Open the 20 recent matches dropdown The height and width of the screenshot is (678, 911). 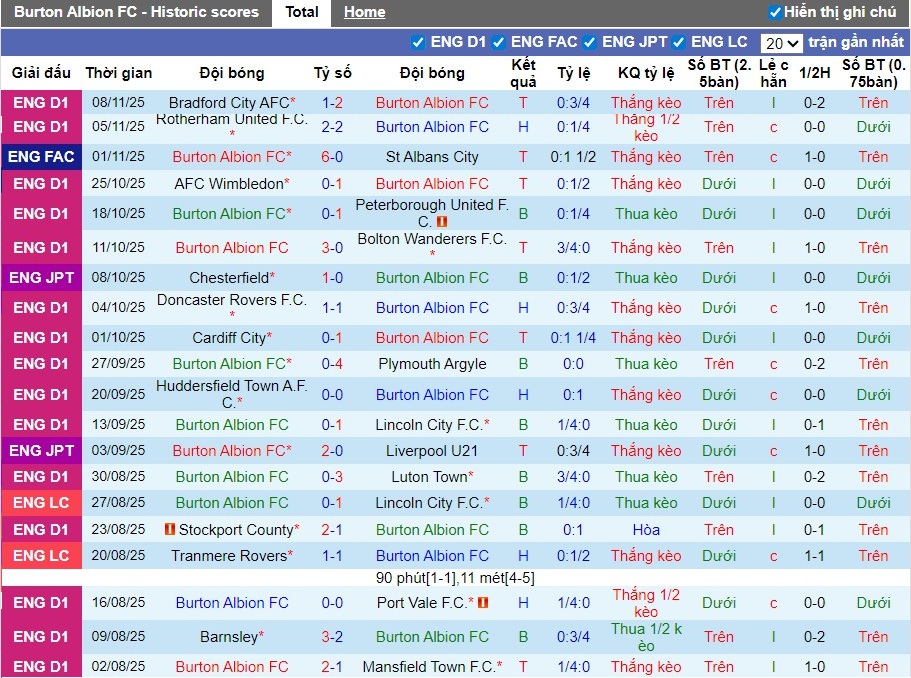pos(781,43)
